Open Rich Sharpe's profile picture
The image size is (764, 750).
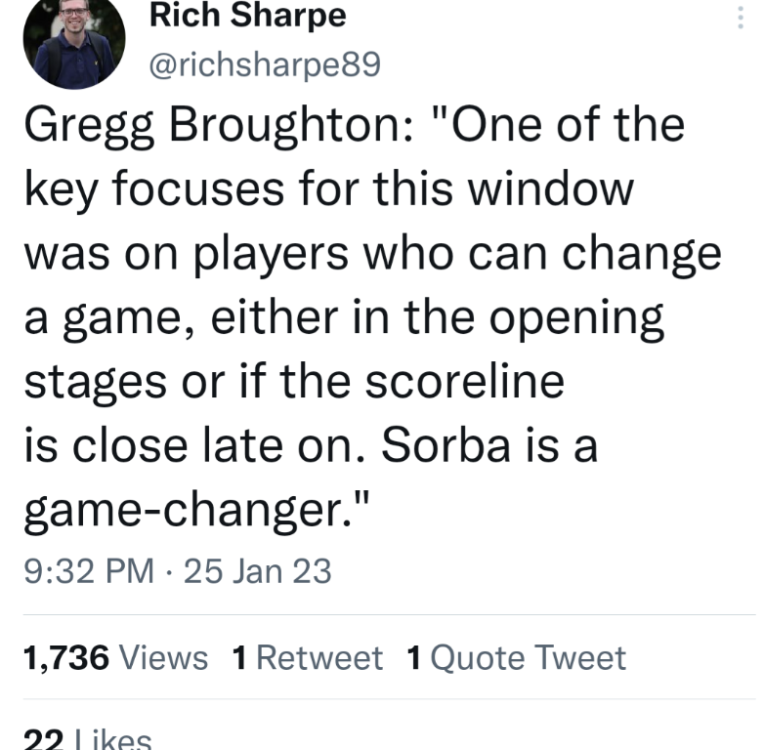click(73, 42)
